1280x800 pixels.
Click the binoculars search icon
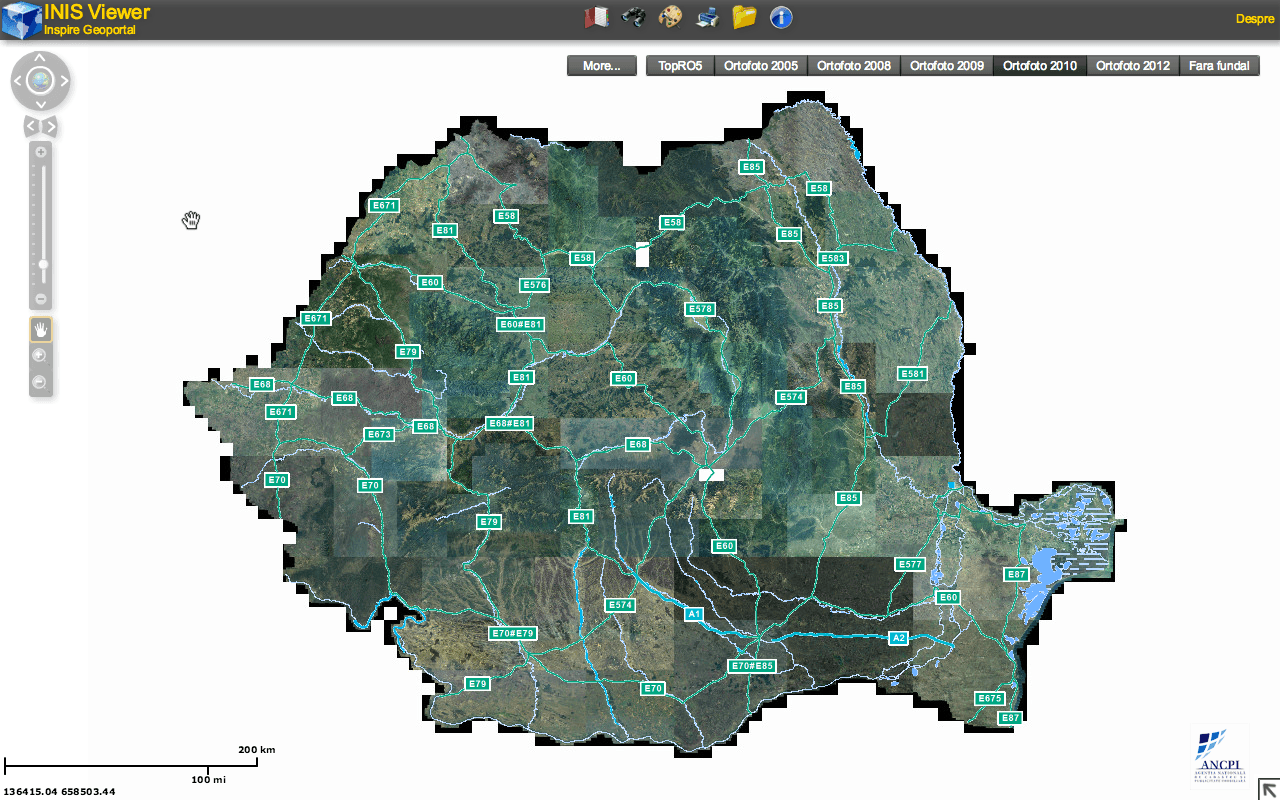633,17
